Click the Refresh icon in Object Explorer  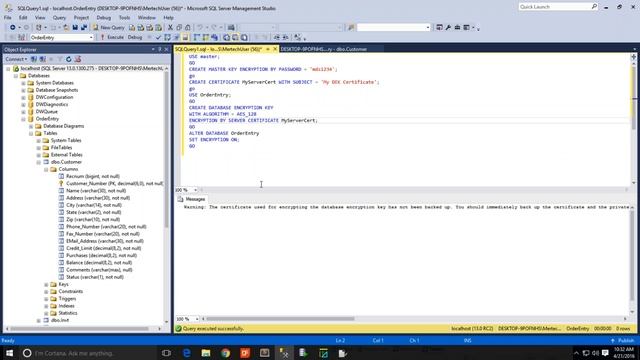pos(69,59)
